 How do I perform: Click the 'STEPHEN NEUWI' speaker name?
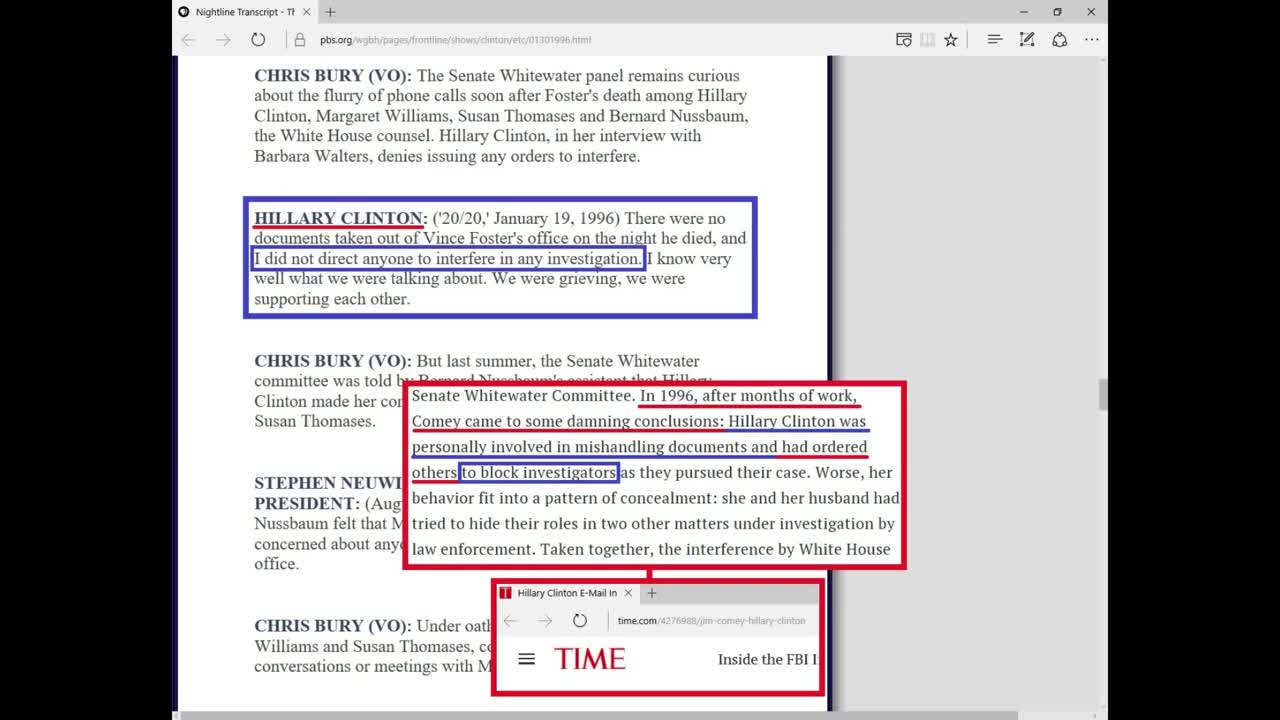point(328,483)
